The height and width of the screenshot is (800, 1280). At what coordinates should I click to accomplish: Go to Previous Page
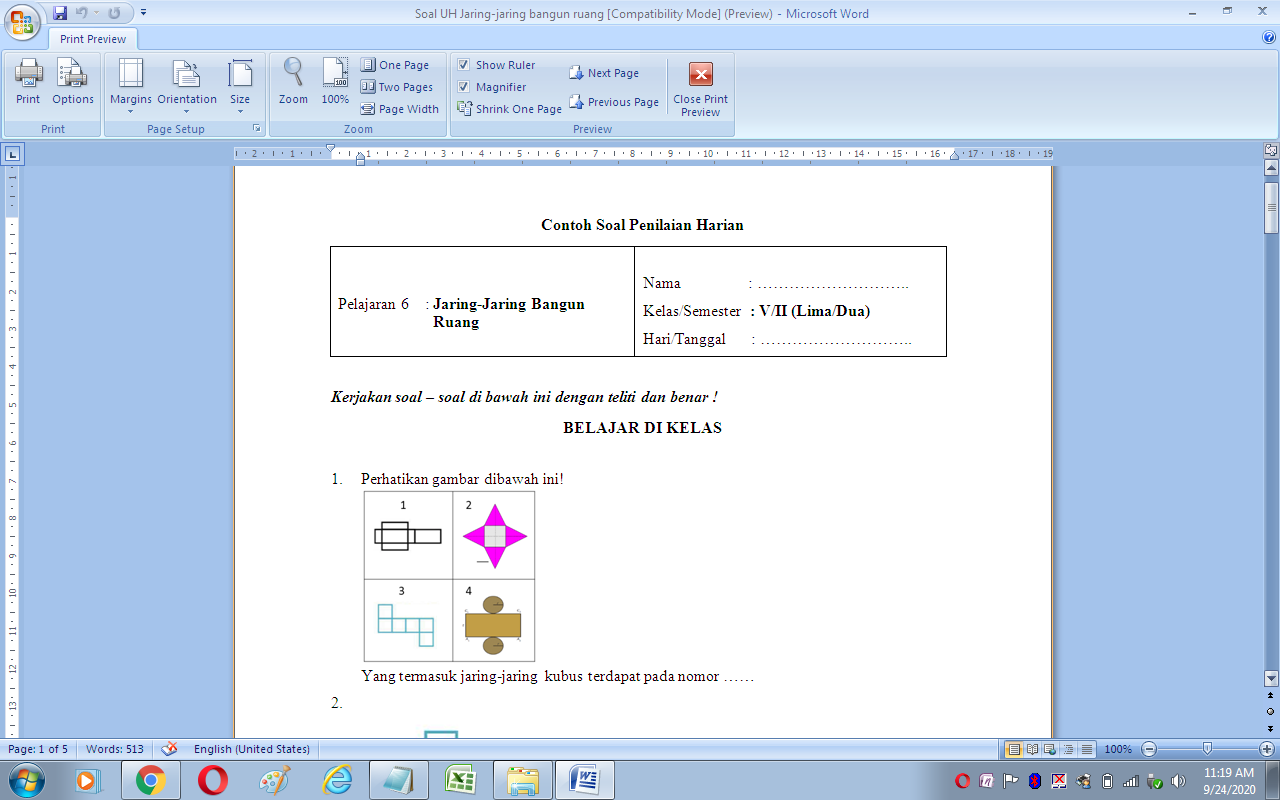[x=614, y=102]
